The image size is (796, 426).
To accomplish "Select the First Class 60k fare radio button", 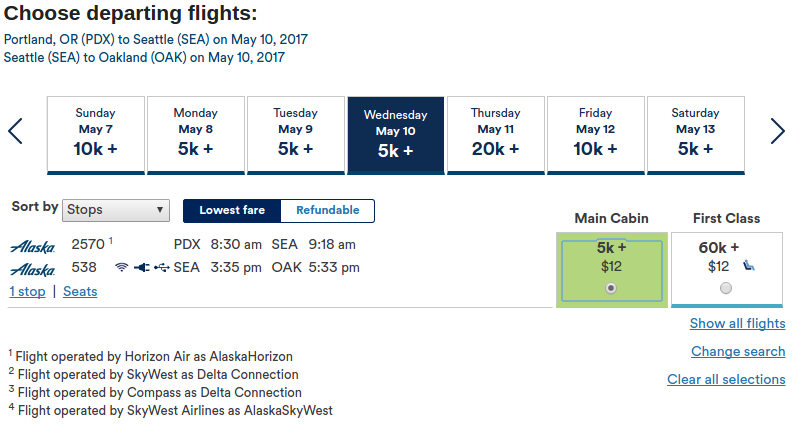I will click(x=726, y=288).
